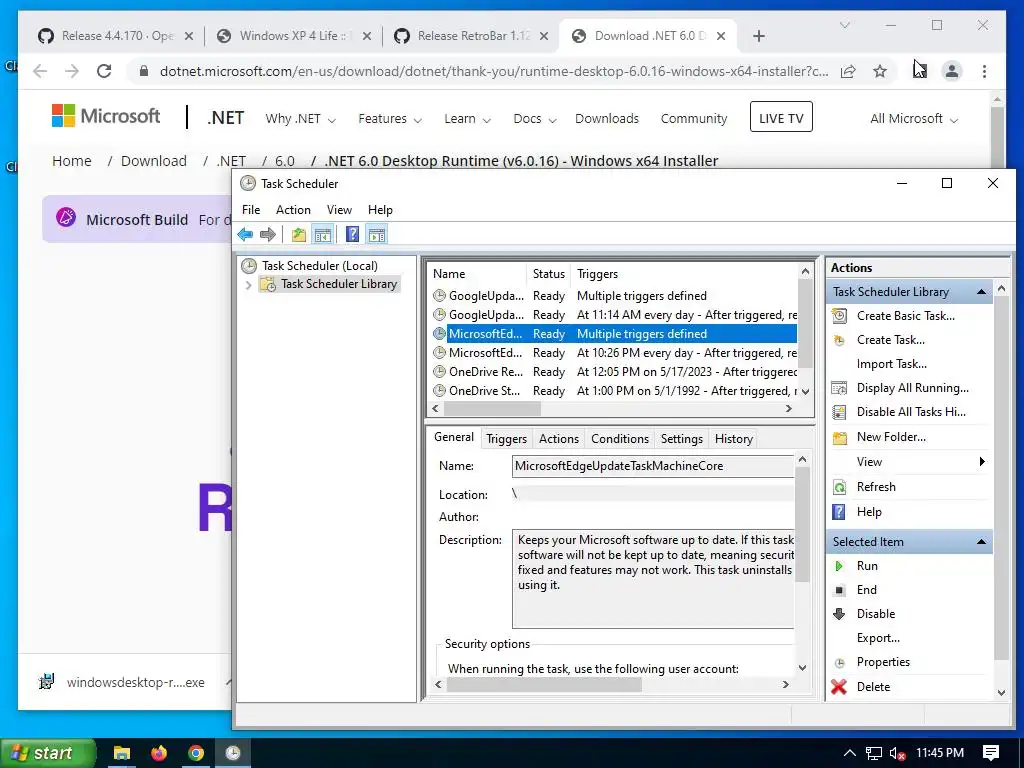The width and height of the screenshot is (1024, 768).
Task: Click the blue Help toolbar icon
Action: tap(352, 234)
